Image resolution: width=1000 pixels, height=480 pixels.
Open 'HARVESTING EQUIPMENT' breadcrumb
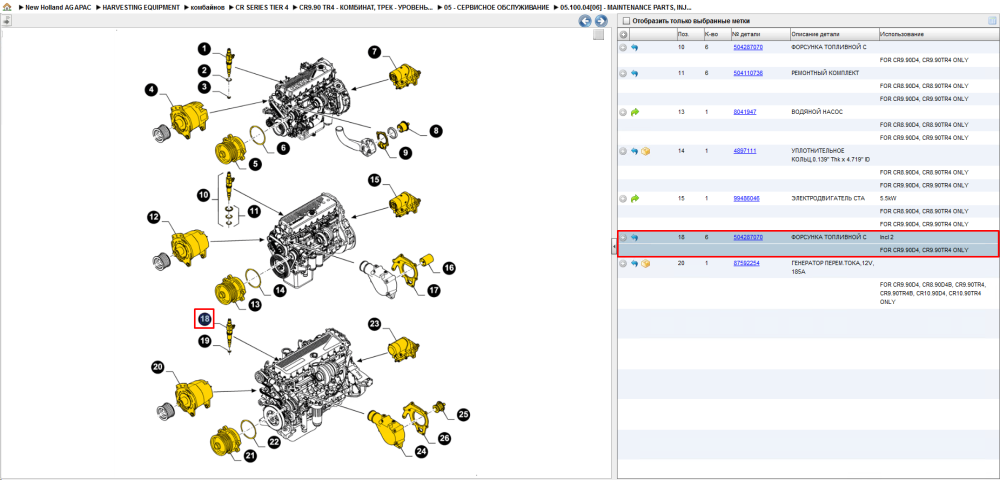click(141, 7)
